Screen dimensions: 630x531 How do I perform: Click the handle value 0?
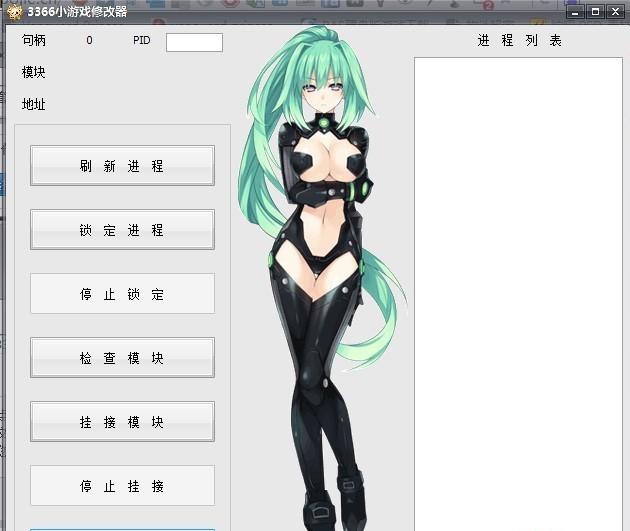[89, 41]
